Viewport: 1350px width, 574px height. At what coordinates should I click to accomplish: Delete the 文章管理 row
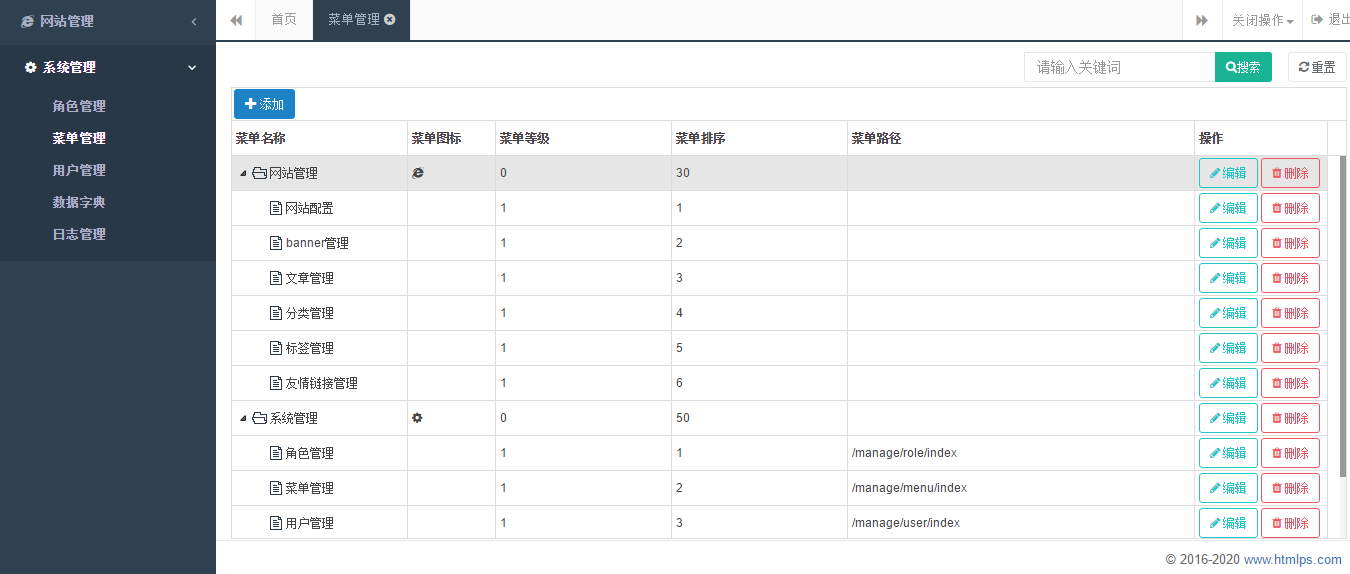click(1290, 278)
